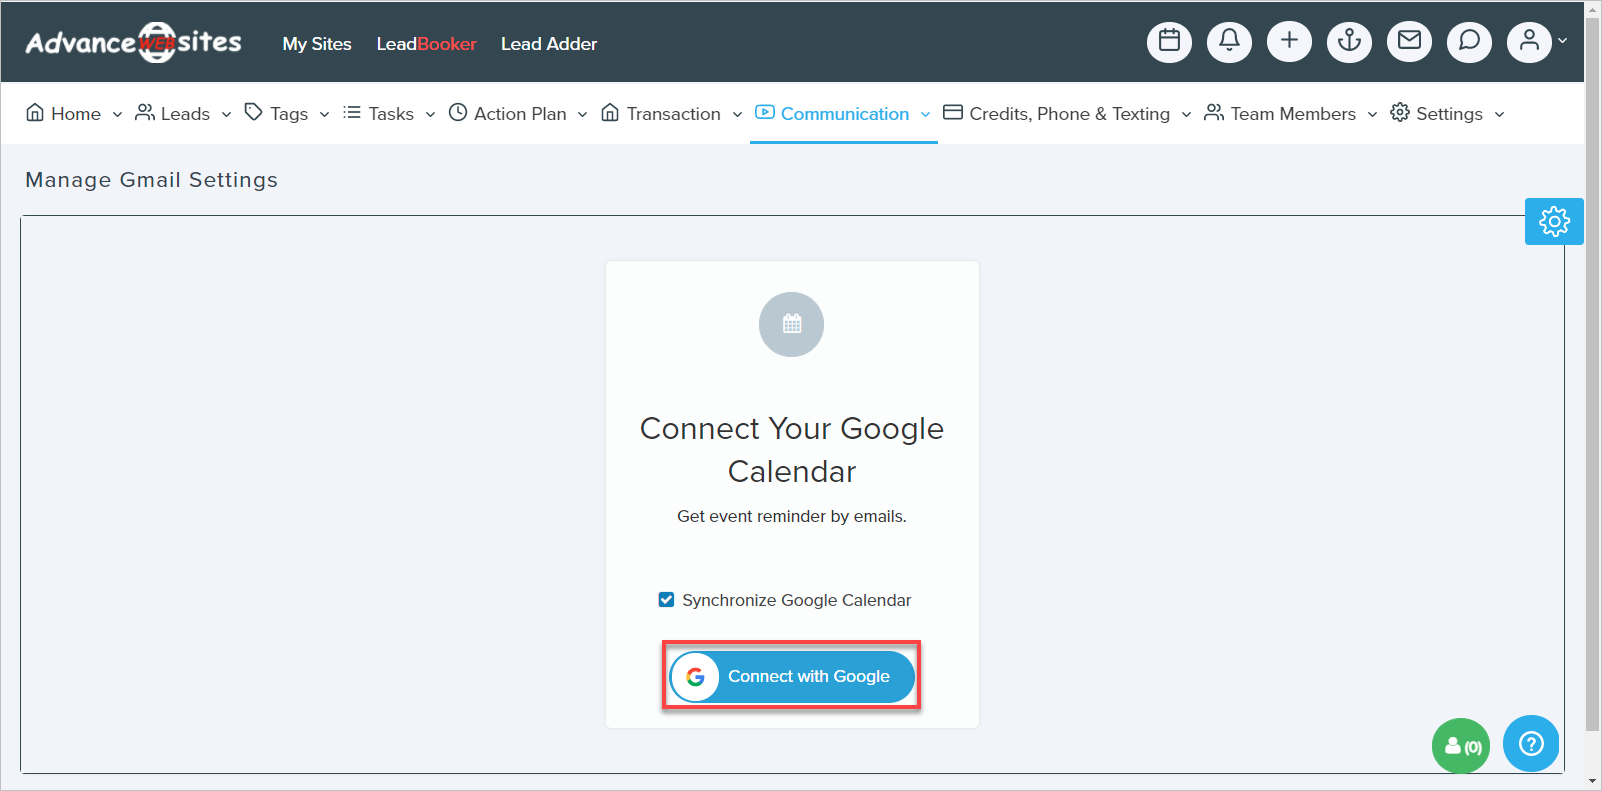Image resolution: width=1602 pixels, height=791 pixels.
Task: Open the Action Plan menu
Action: [518, 114]
